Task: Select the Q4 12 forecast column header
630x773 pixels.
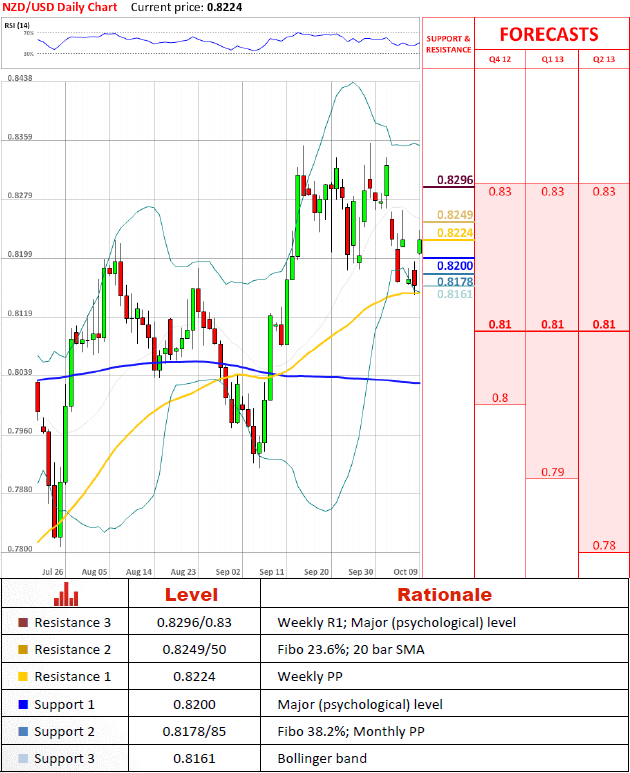Action: click(x=499, y=59)
